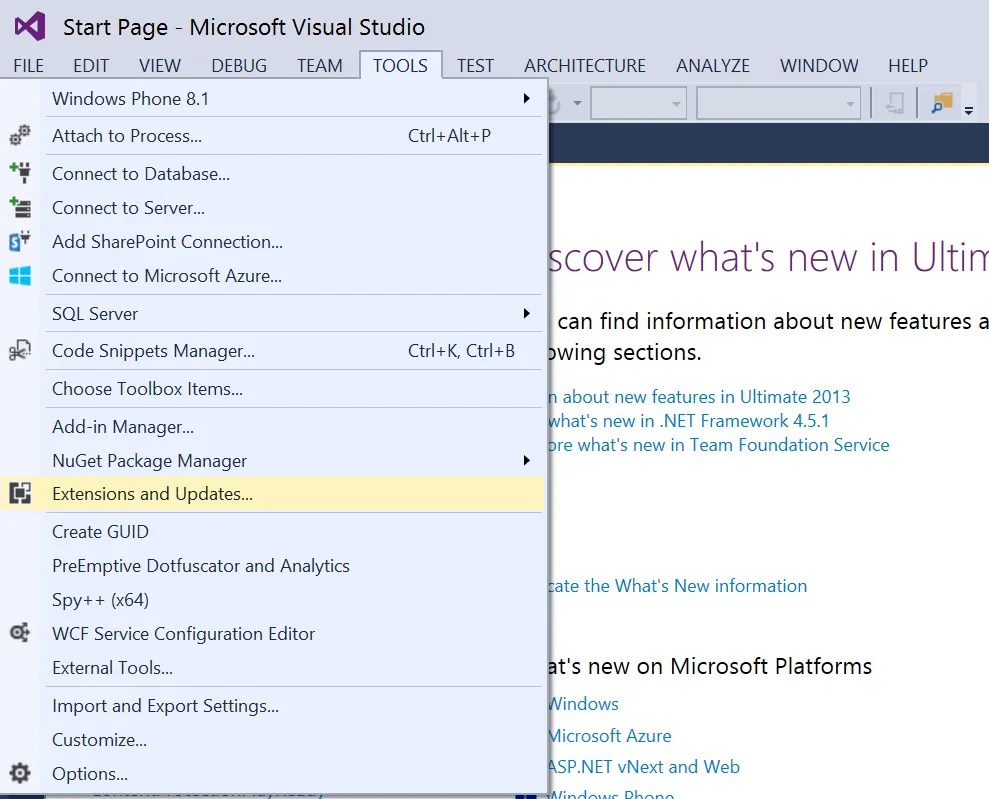Expand SQL Server submenu arrow
Screen dimensions: 989x799
pyautogui.click(x=526, y=313)
